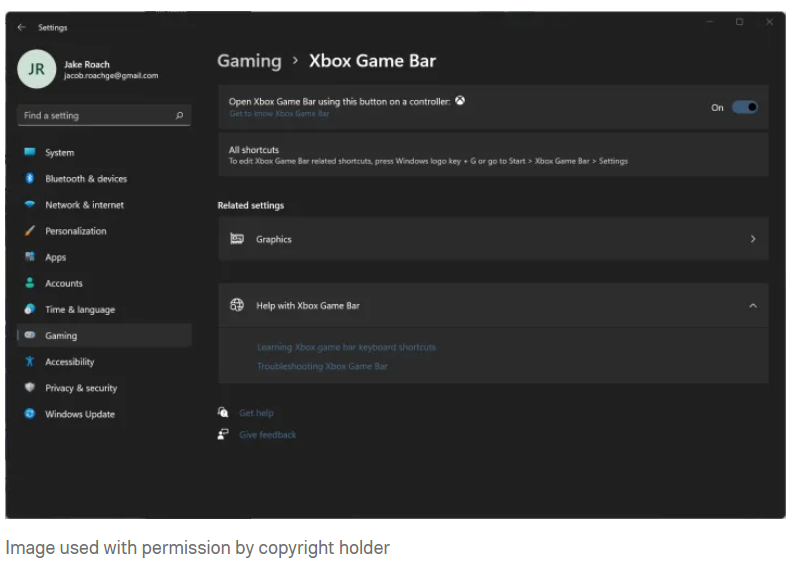This screenshot has height=563, width=802.
Task: Click the Get help headset icon
Action: (223, 412)
